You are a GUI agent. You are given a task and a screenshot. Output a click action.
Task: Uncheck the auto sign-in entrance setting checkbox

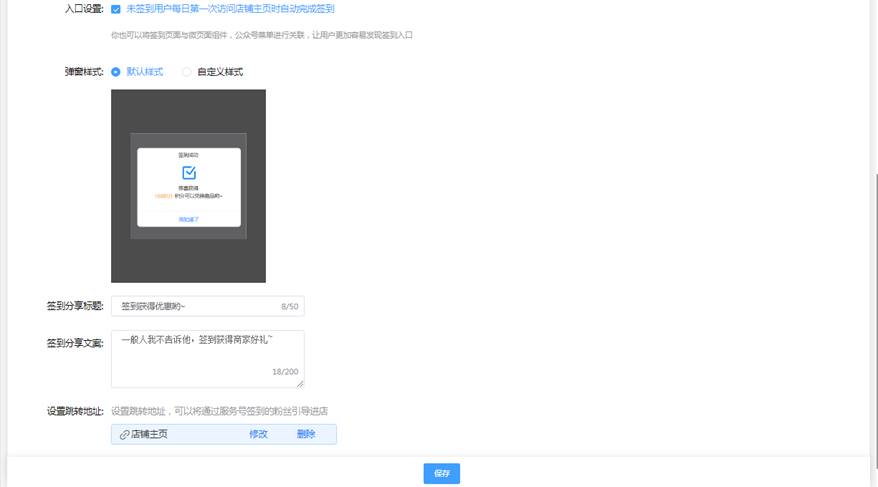click(116, 9)
